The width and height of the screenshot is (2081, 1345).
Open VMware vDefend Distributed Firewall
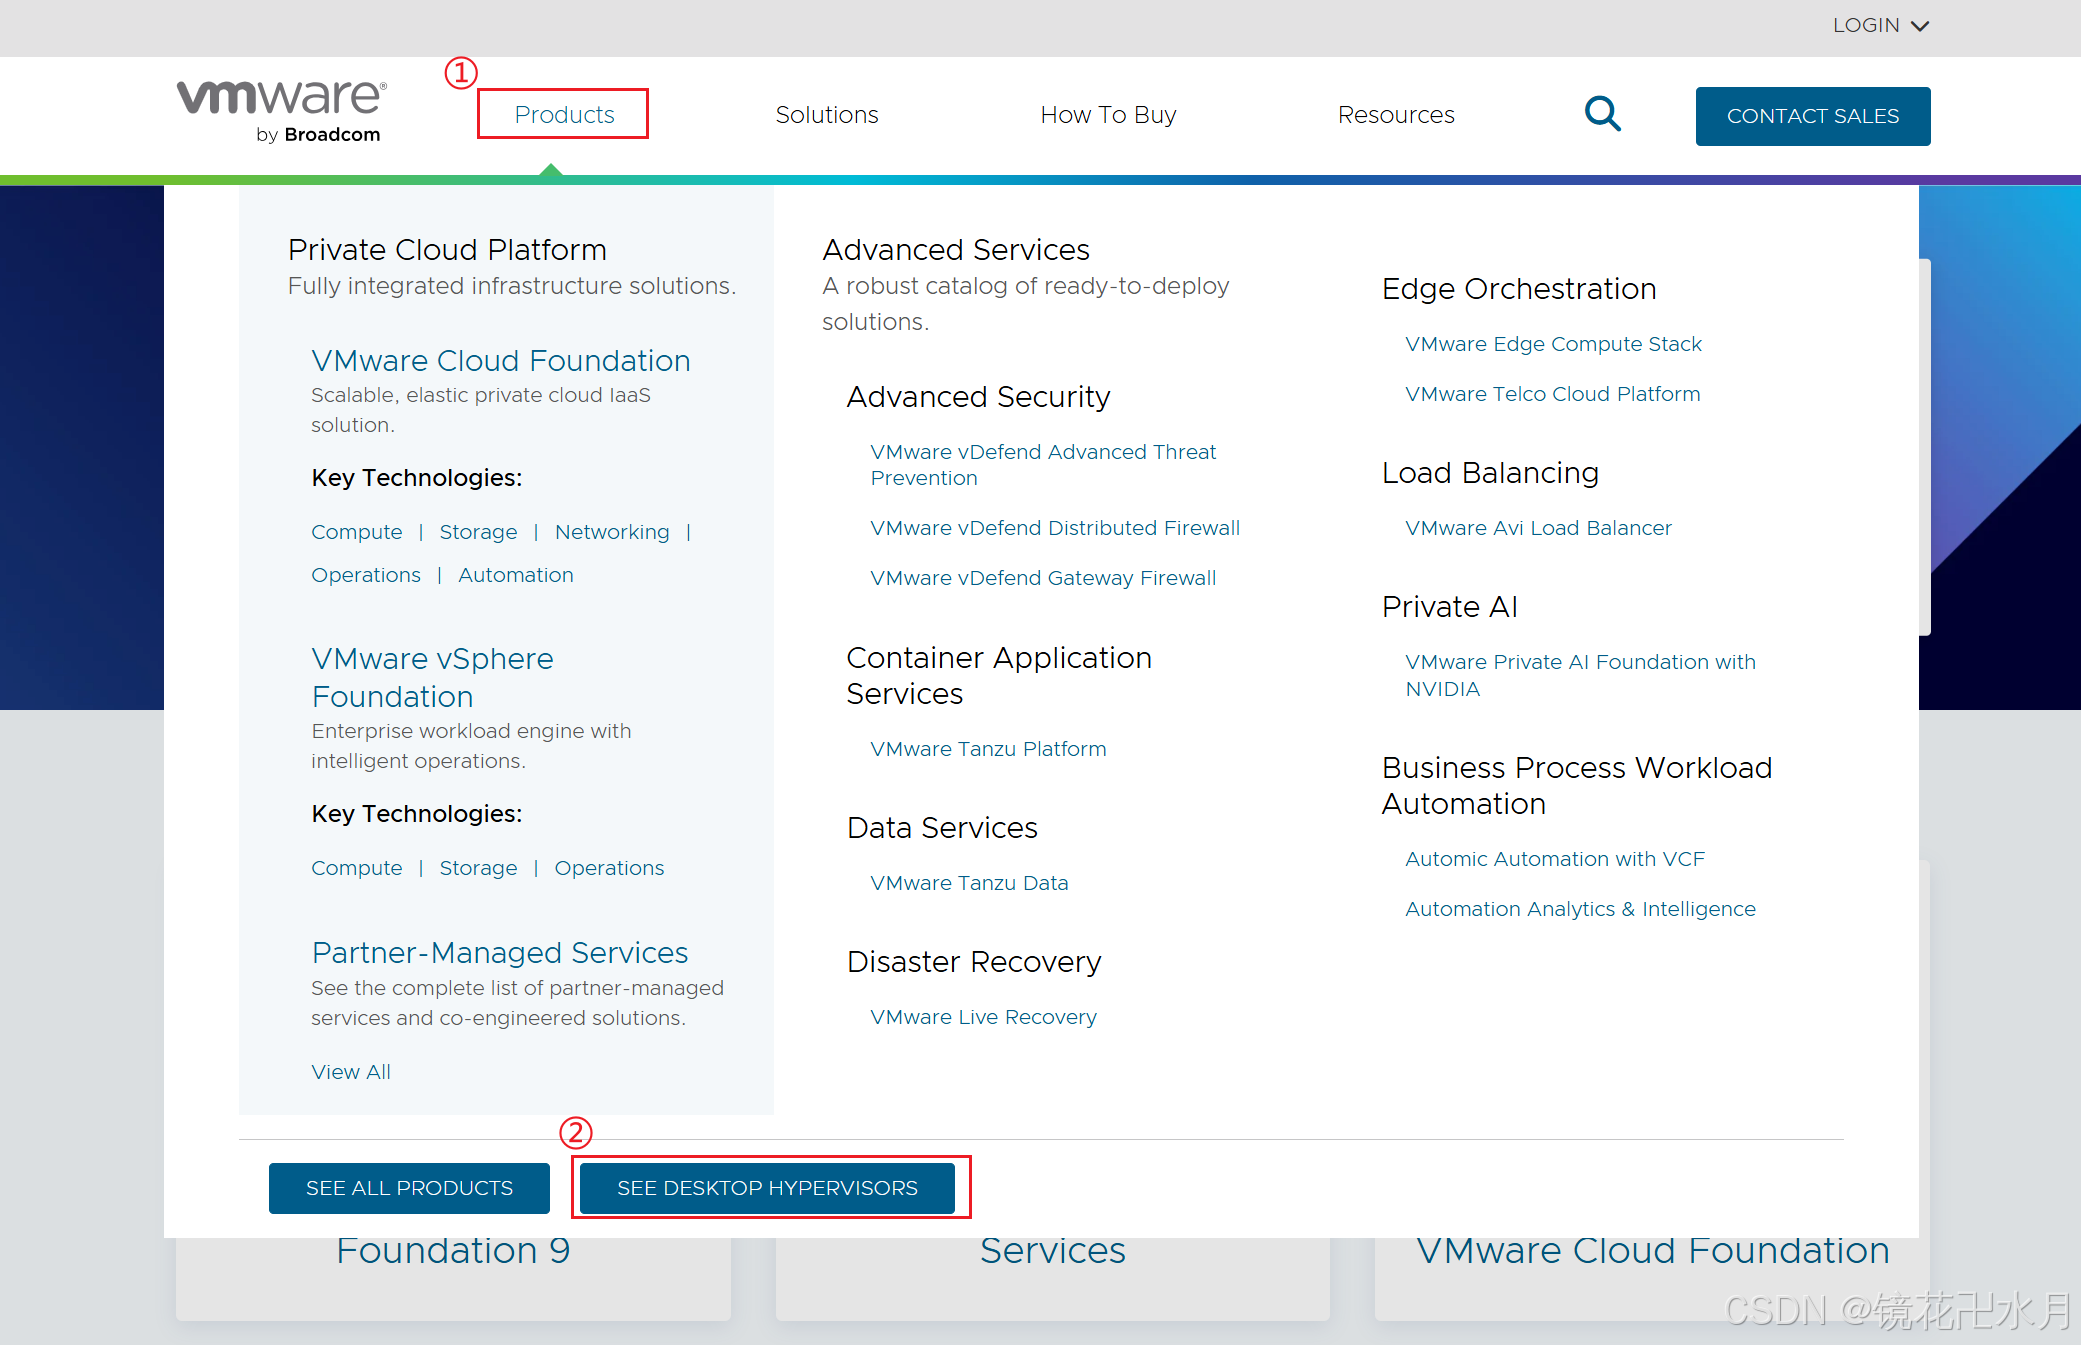[1054, 528]
